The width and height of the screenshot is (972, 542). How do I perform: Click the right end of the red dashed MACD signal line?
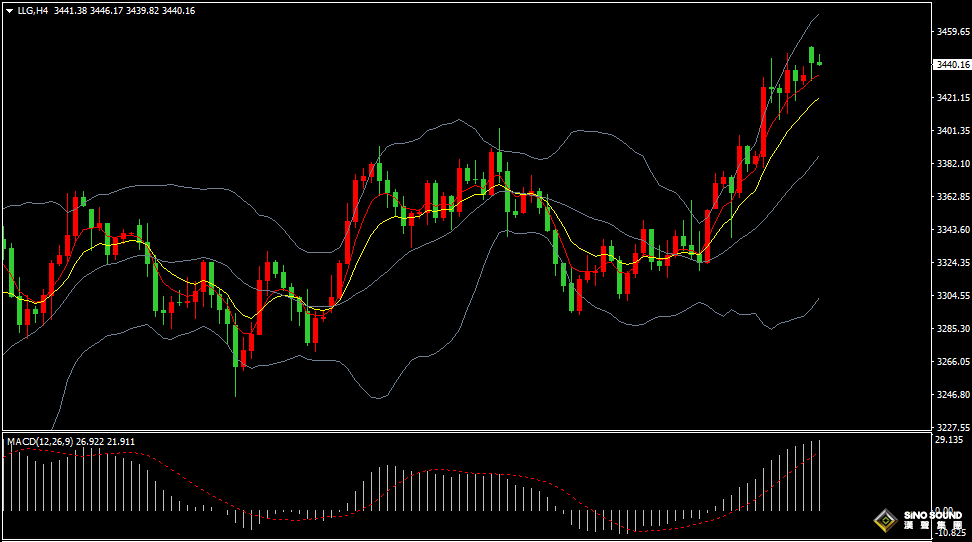819,451
